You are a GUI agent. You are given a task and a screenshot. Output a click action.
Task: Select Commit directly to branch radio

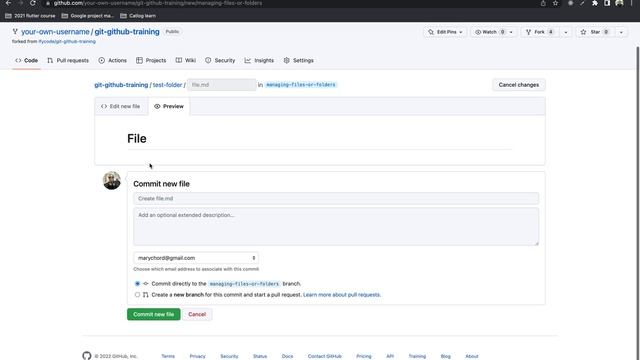[137, 283]
